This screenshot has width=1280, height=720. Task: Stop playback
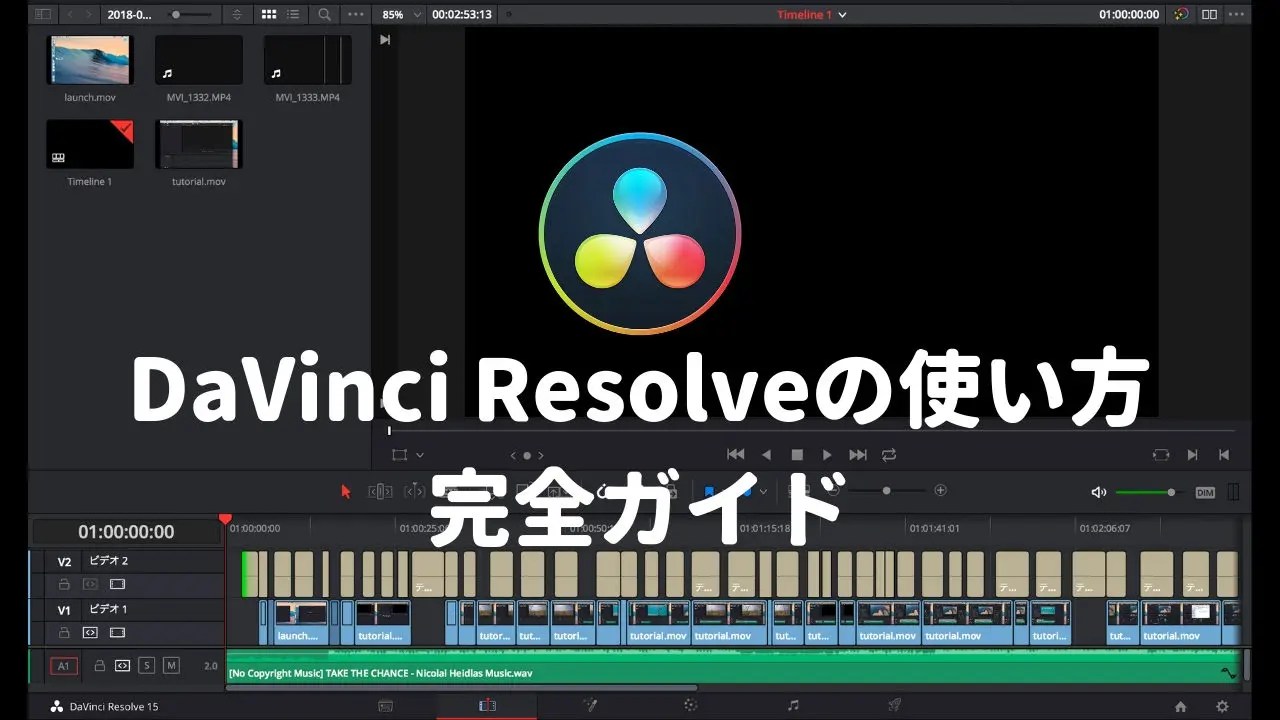pyautogui.click(x=797, y=454)
